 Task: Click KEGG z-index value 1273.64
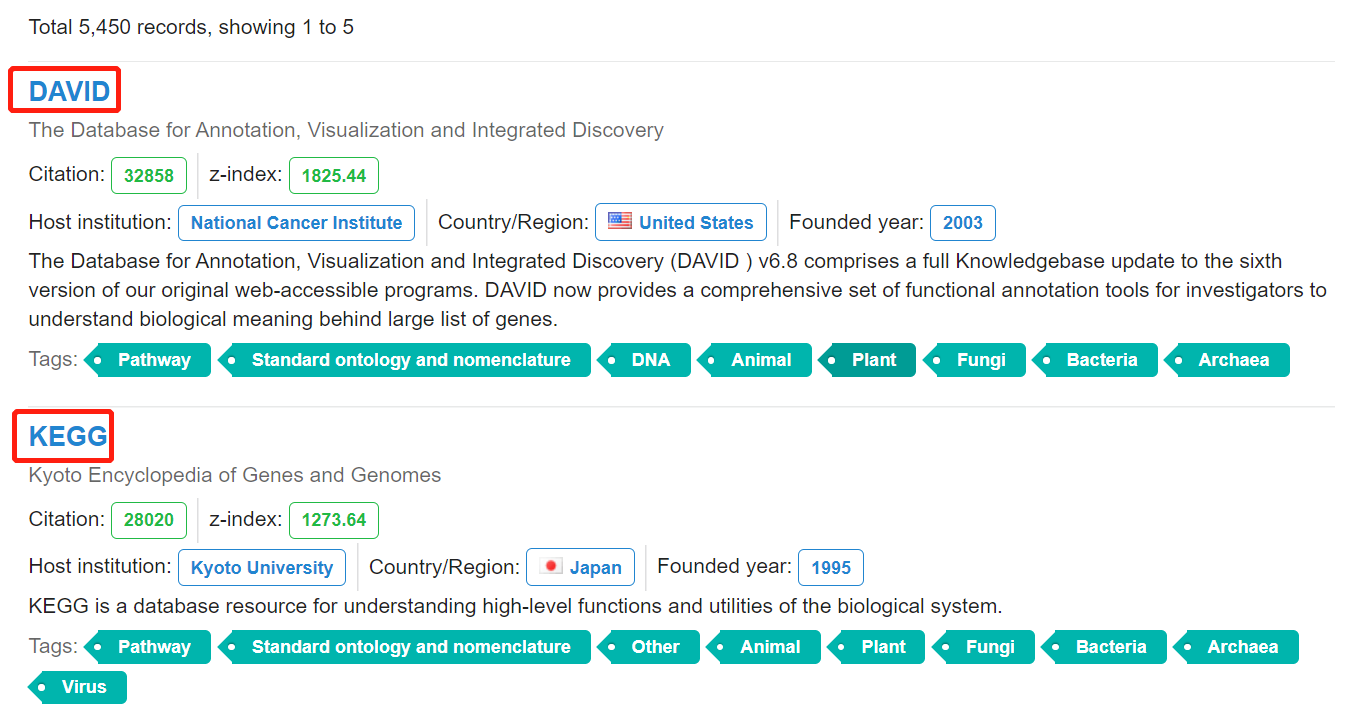pyautogui.click(x=334, y=520)
